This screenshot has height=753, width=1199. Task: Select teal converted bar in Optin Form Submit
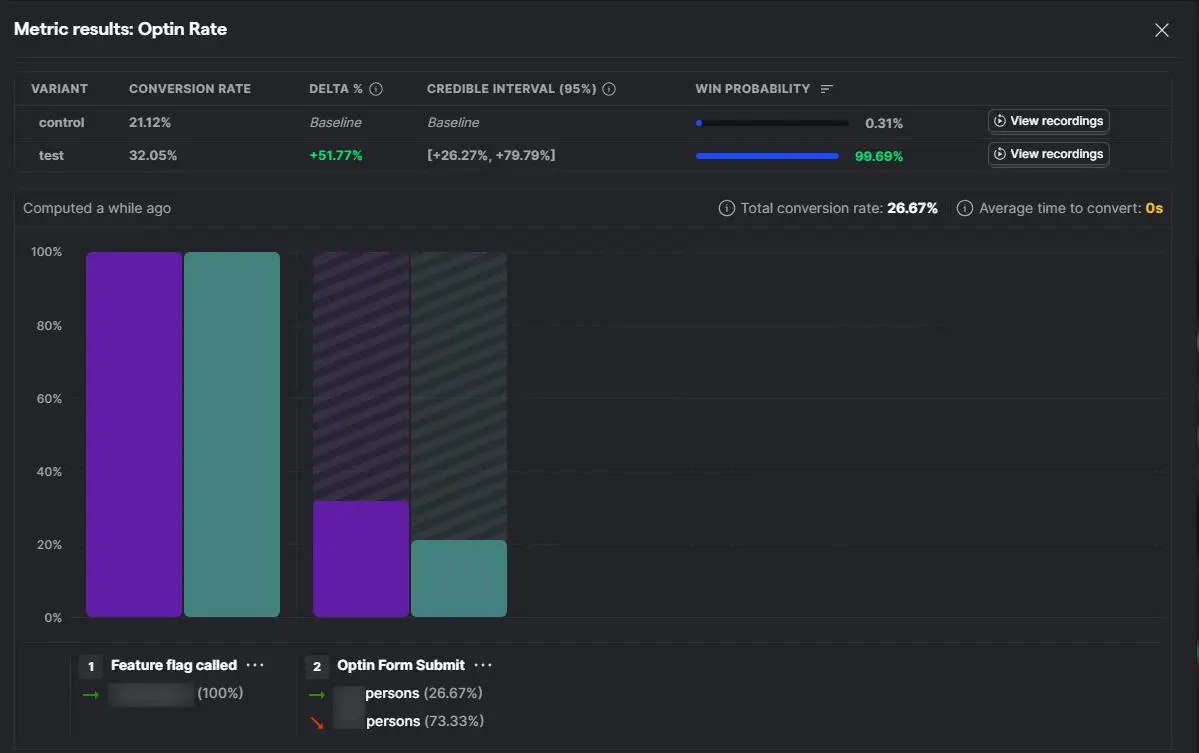point(459,579)
